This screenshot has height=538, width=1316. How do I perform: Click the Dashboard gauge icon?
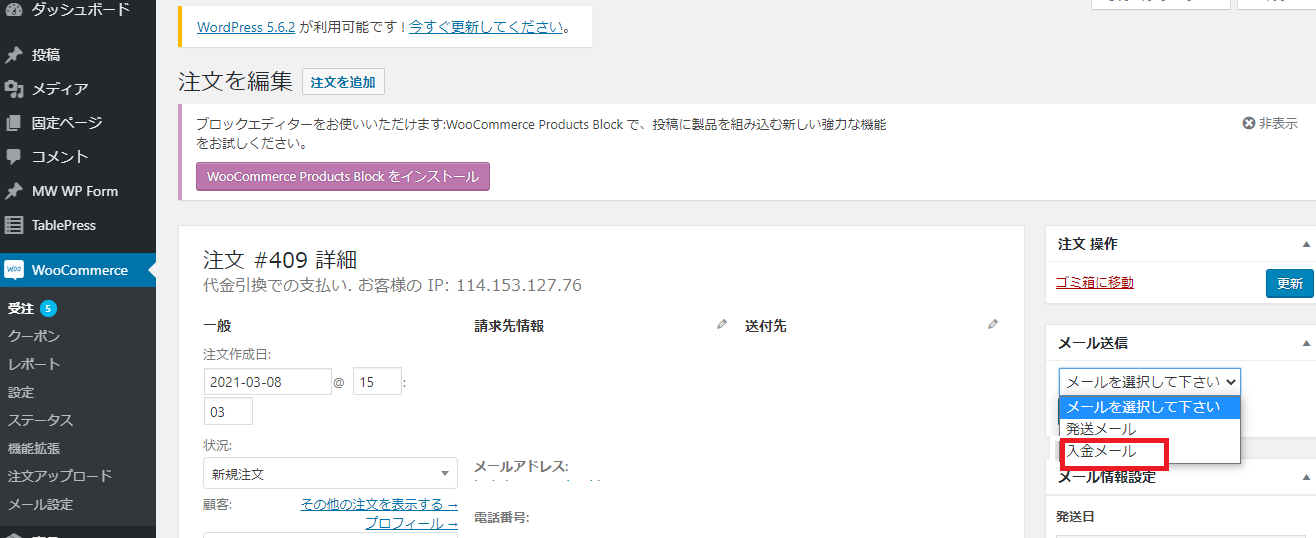tap(14, 10)
